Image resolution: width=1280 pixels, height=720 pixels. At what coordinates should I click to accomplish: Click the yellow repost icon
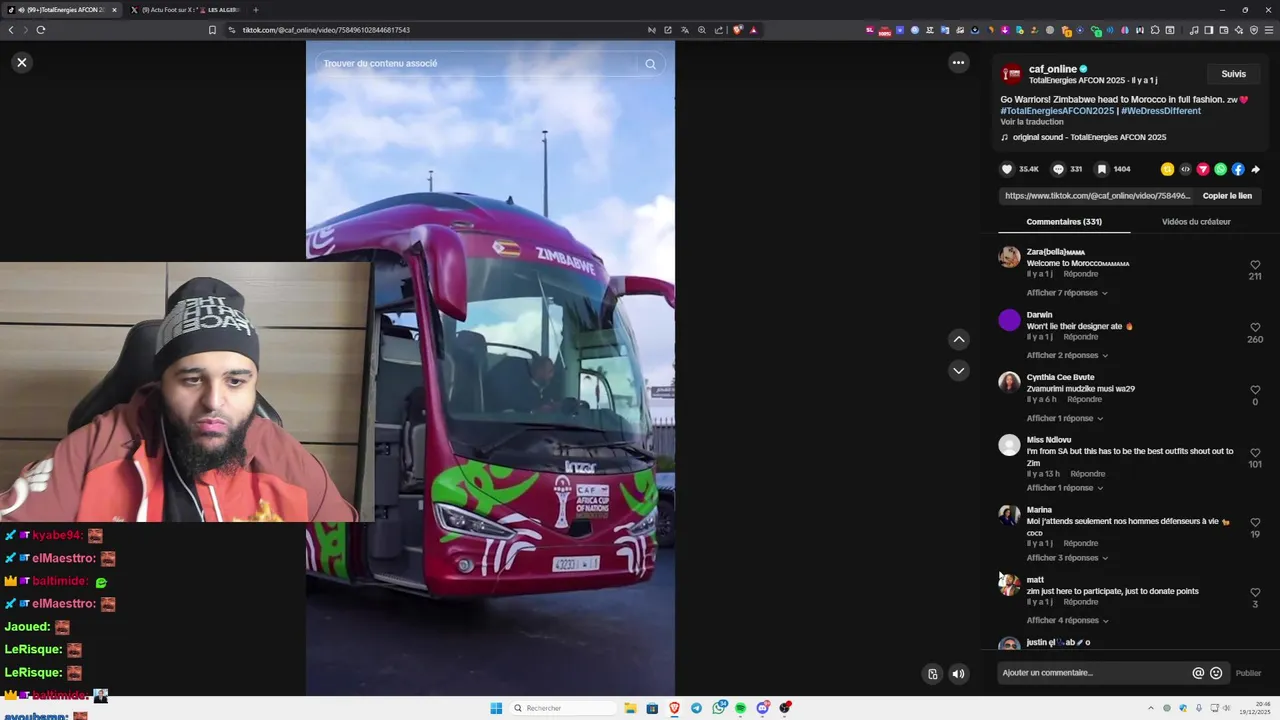click(x=1167, y=169)
